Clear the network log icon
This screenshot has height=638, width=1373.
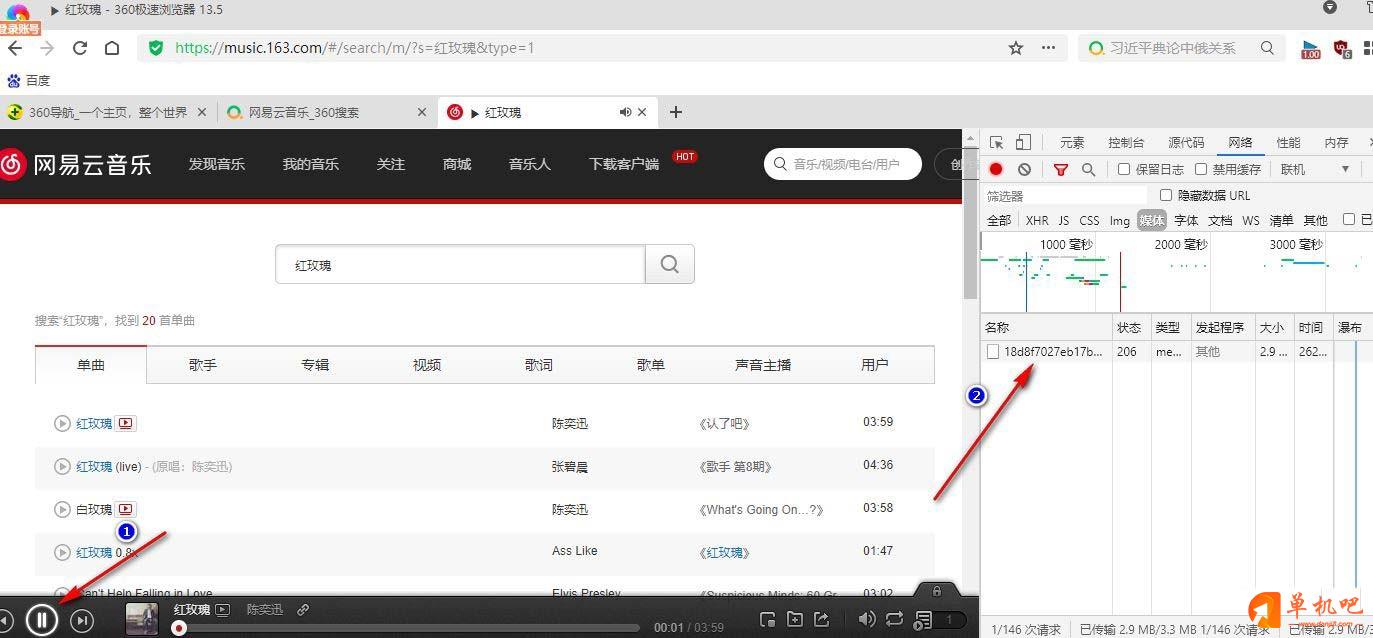click(1024, 170)
